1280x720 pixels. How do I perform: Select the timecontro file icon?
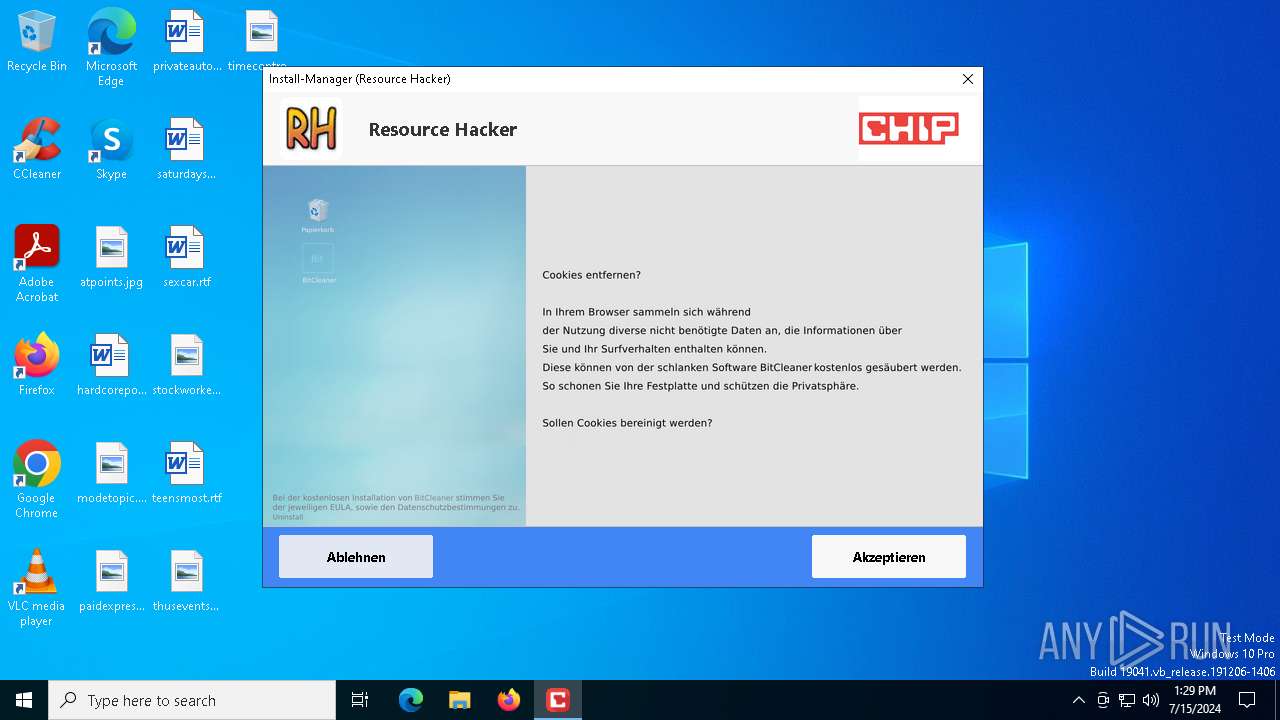coord(261,42)
